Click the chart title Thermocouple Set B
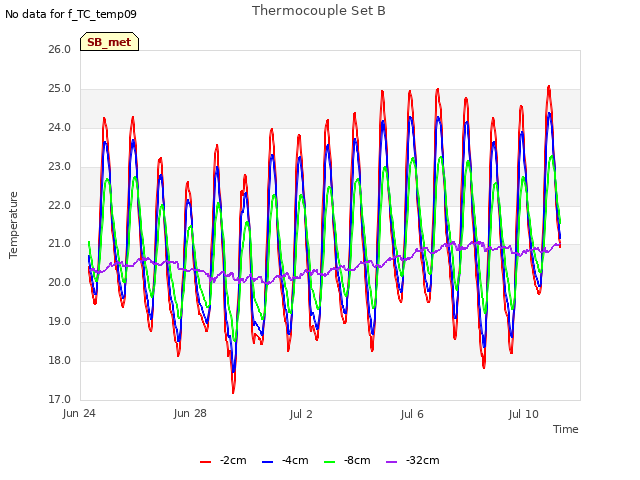The width and height of the screenshot is (640, 480). [319, 11]
